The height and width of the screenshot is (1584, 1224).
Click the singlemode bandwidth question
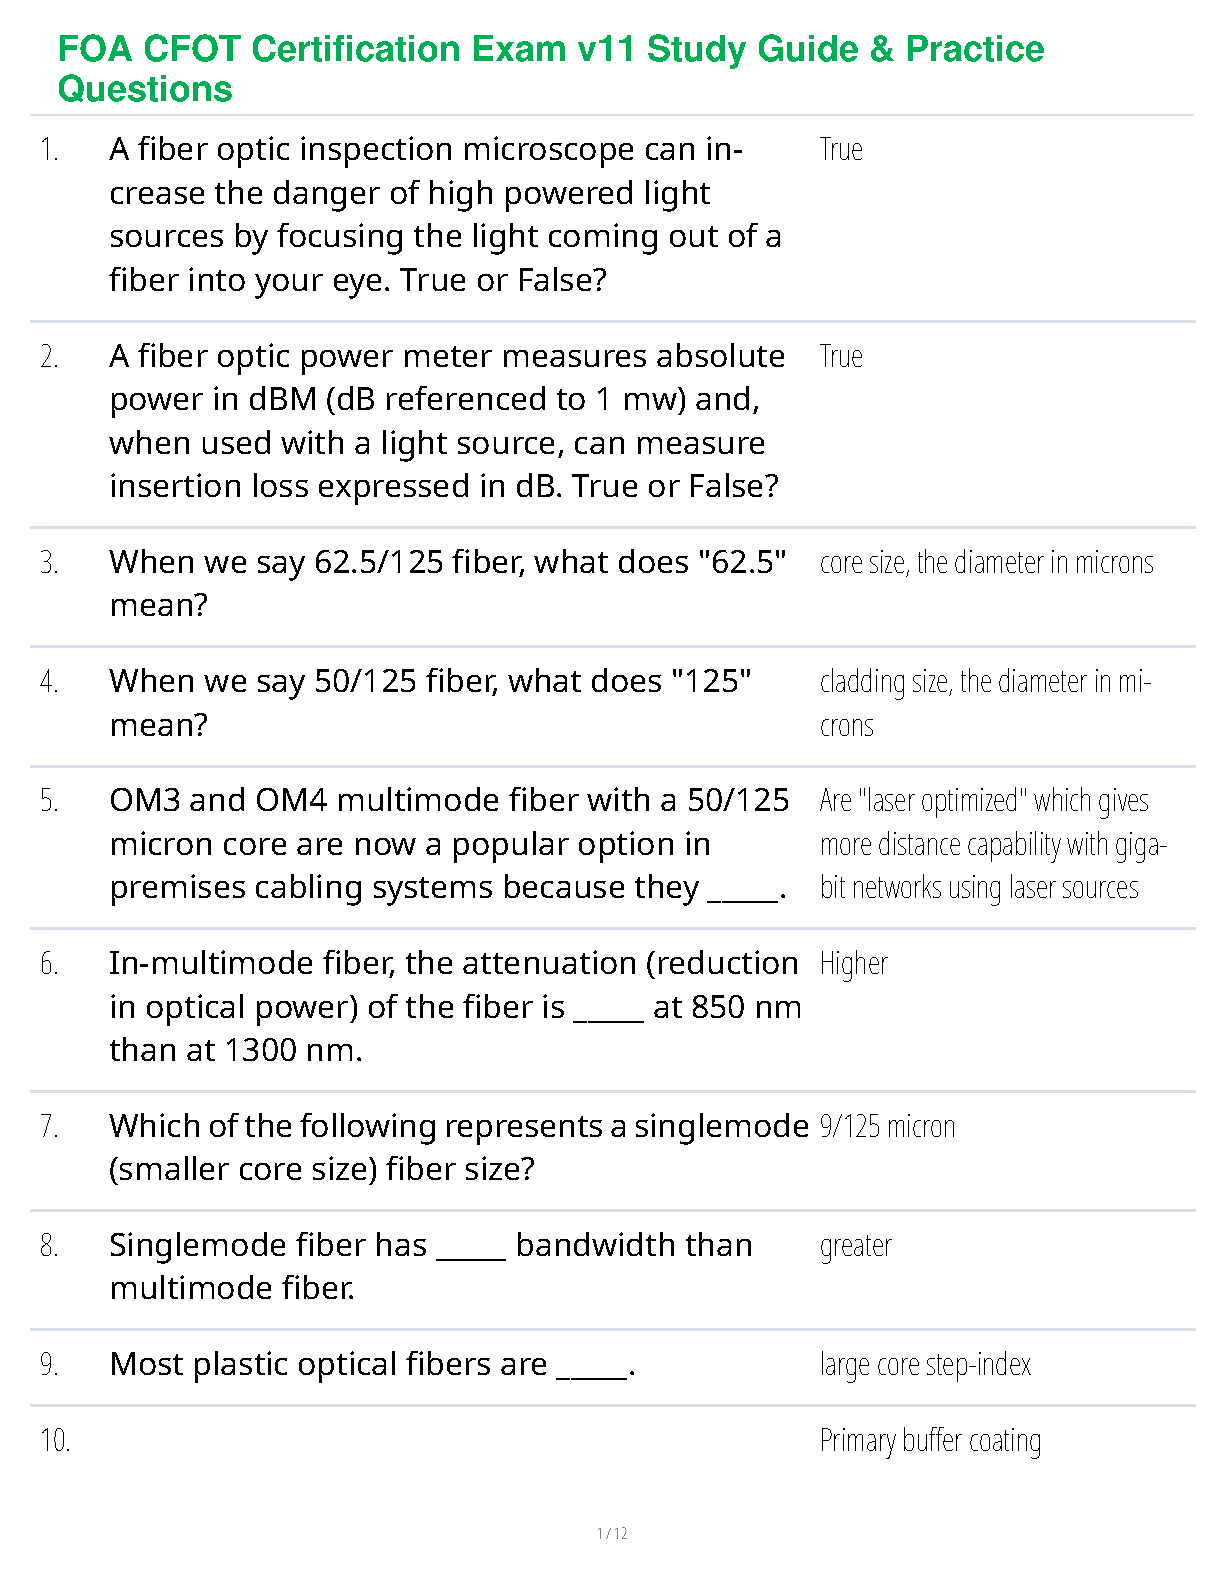(431, 1266)
